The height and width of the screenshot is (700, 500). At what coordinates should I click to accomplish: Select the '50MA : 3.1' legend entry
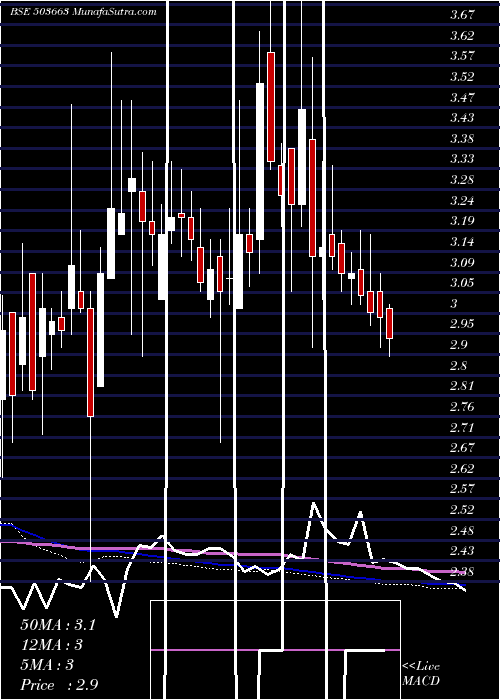pyautogui.click(x=58, y=625)
